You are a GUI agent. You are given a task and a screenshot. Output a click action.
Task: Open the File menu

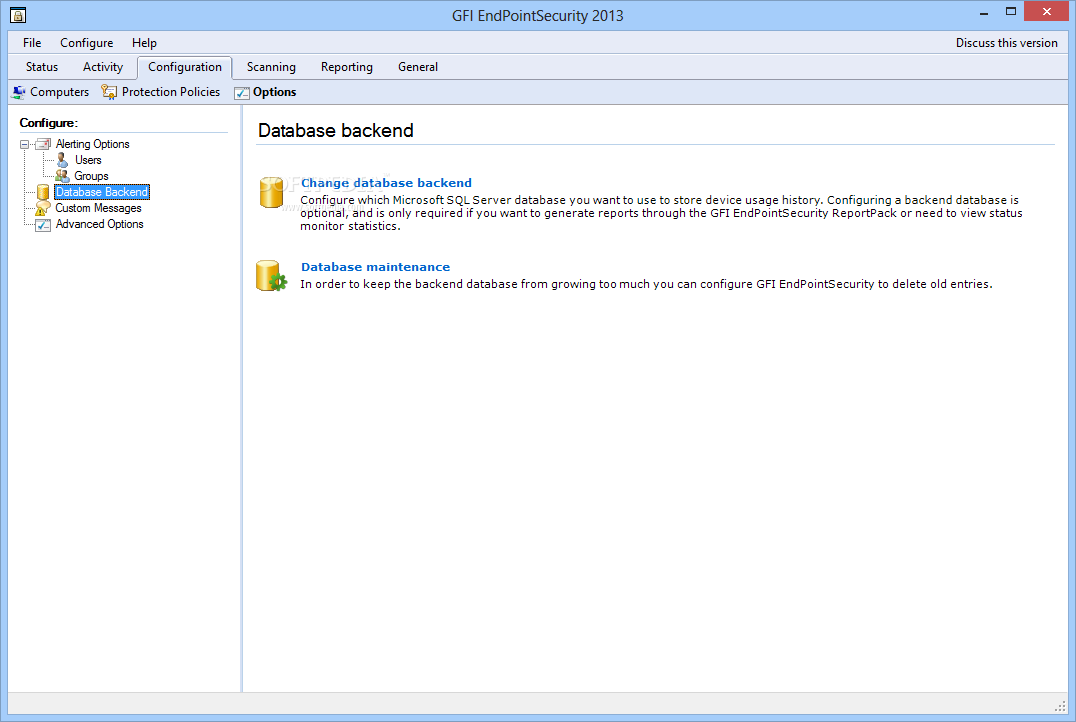[x=32, y=43]
